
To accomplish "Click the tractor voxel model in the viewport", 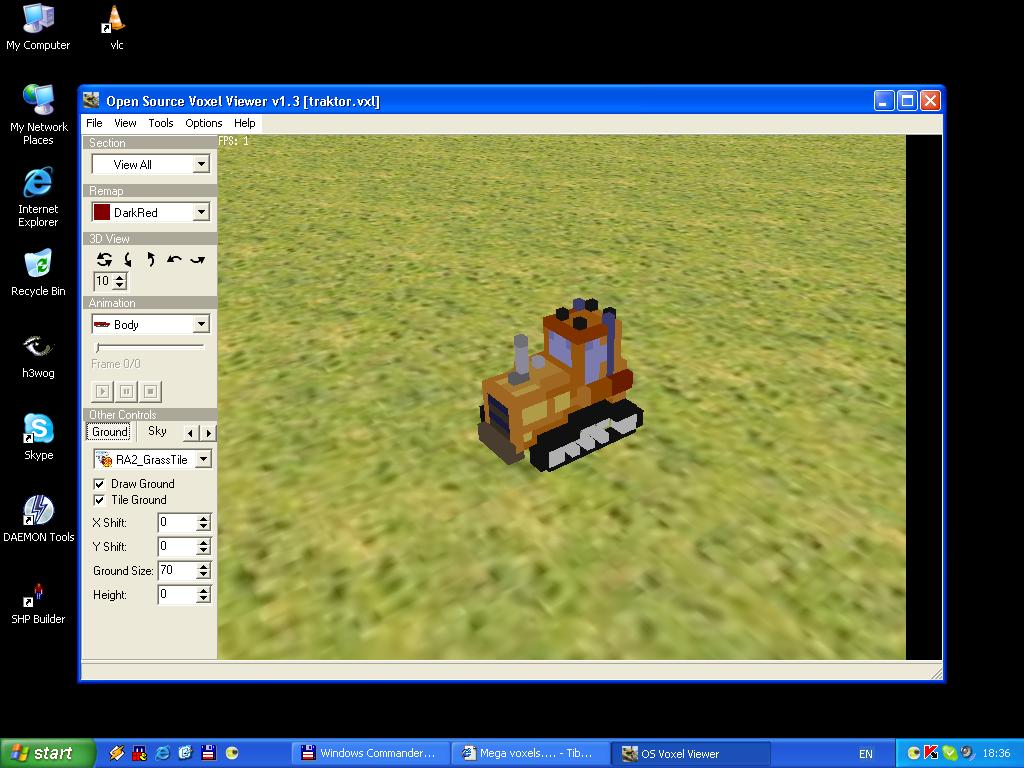I will (560, 385).
